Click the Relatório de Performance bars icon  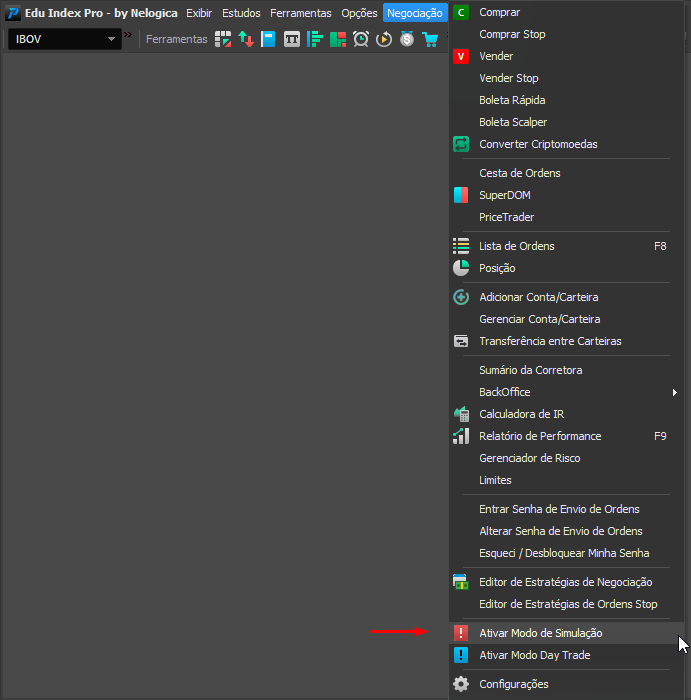pos(461,436)
